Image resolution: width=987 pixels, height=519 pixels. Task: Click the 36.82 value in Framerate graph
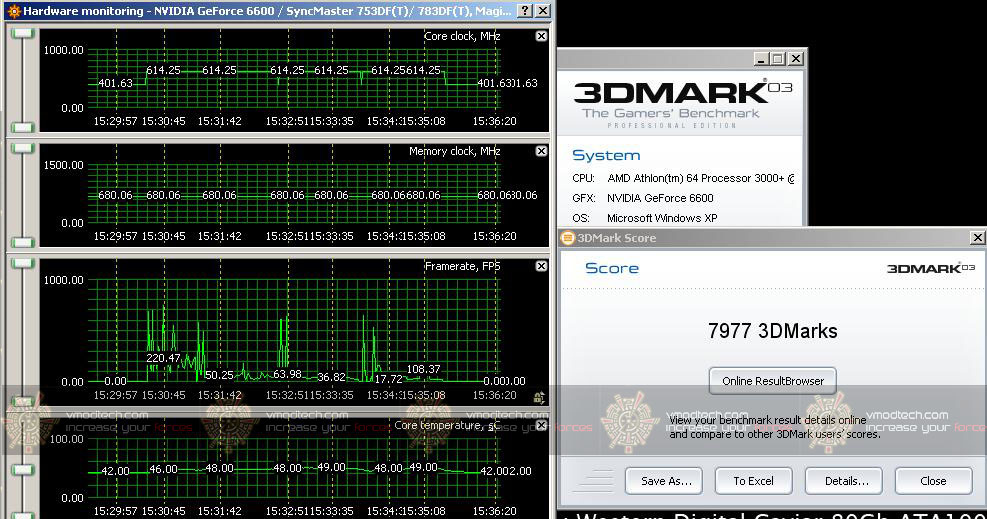[331, 377]
